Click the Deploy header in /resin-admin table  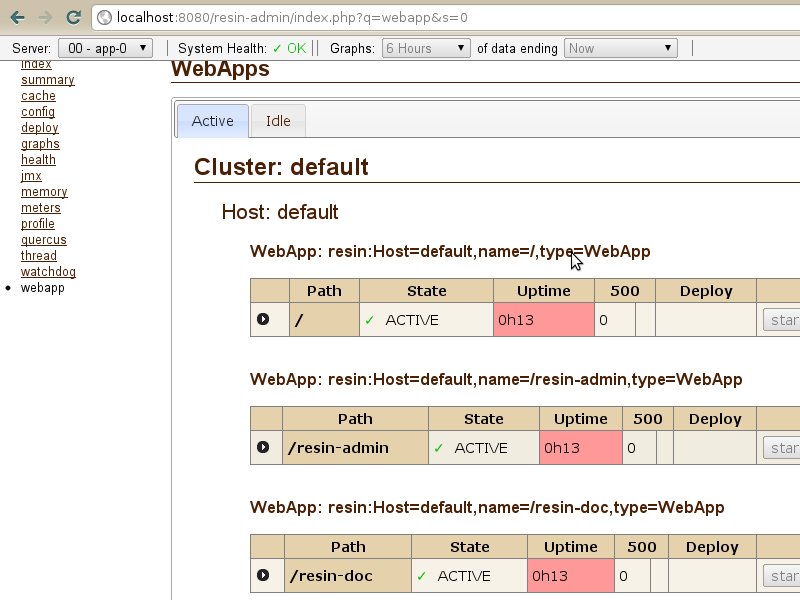(x=715, y=419)
